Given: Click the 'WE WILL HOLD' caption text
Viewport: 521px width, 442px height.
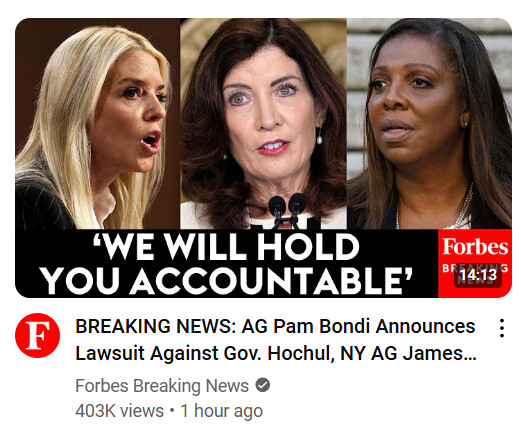Looking at the screenshot, I should [226, 247].
